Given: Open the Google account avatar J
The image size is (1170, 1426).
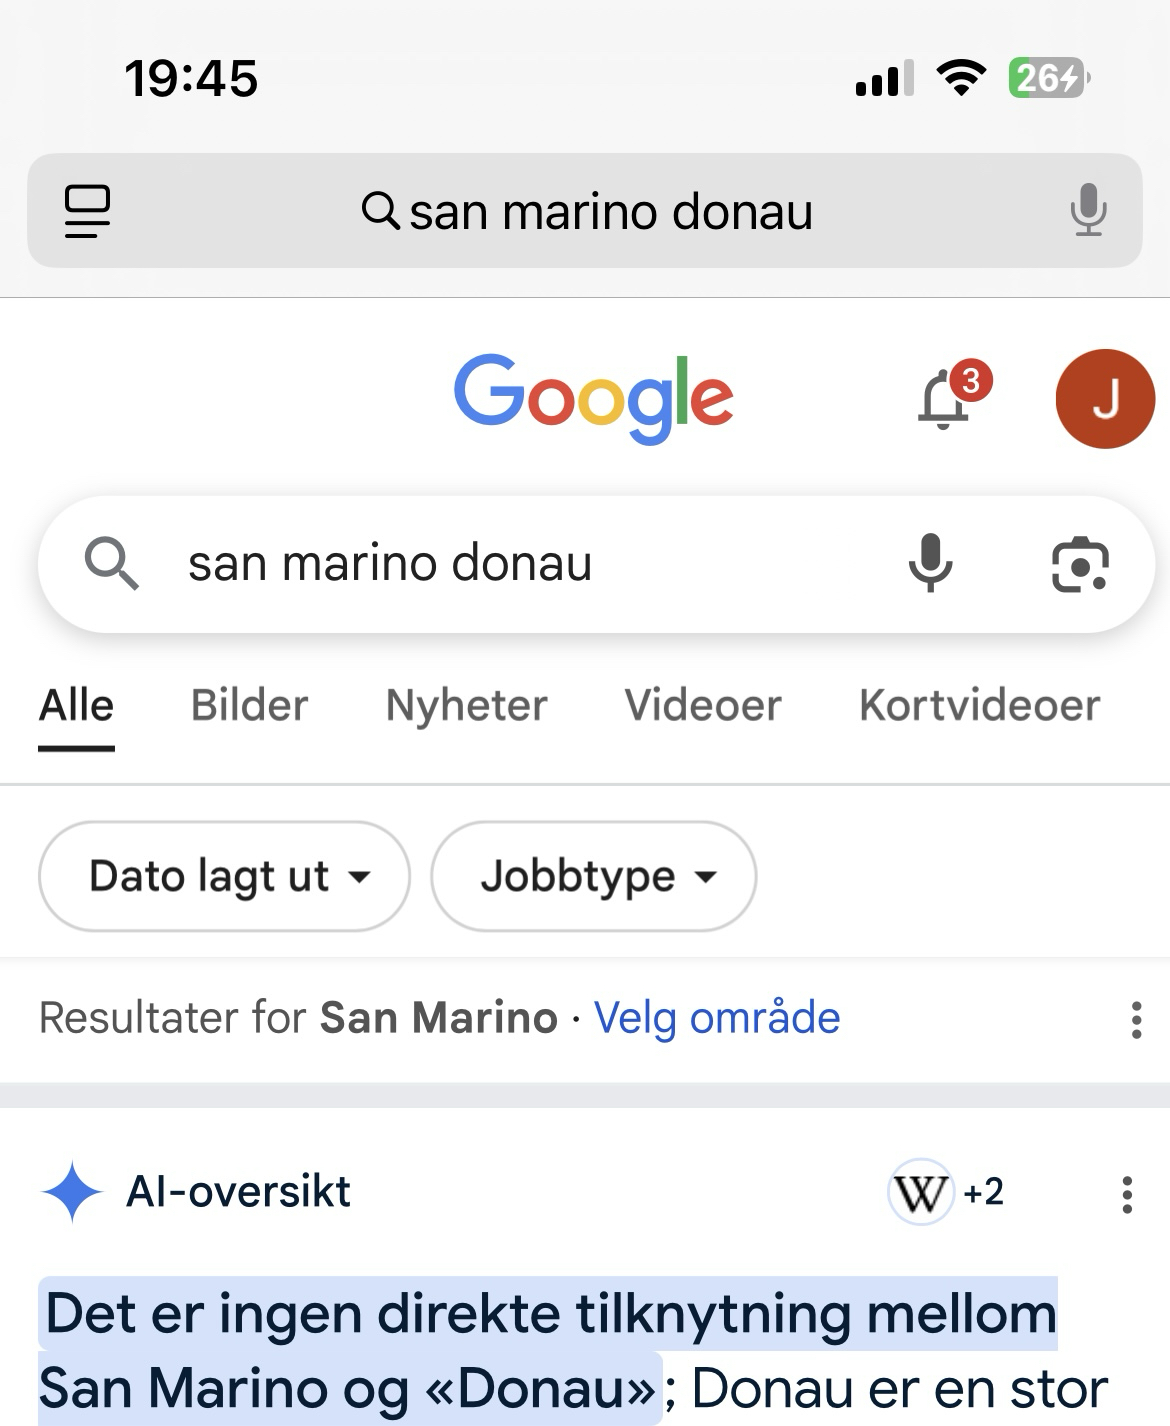Looking at the screenshot, I should coord(1105,399).
